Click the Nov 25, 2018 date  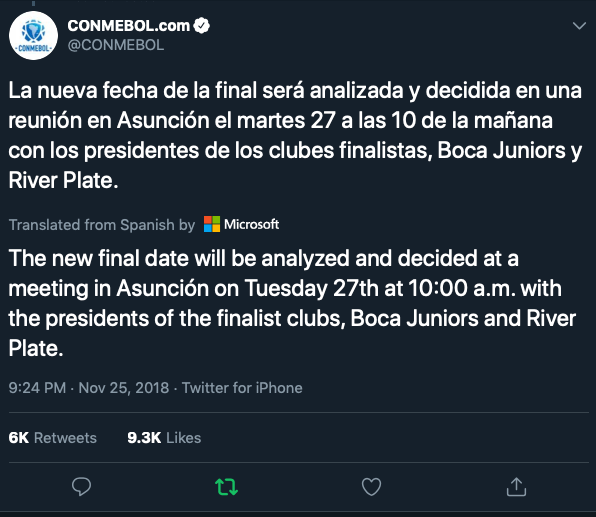pos(124,388)
